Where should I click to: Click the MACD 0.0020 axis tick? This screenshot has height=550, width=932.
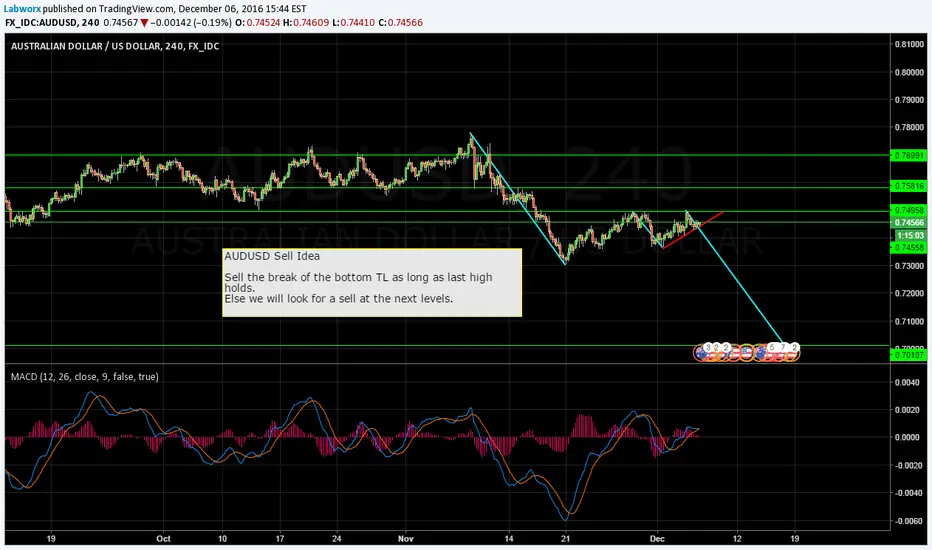[x=908, y=410]
